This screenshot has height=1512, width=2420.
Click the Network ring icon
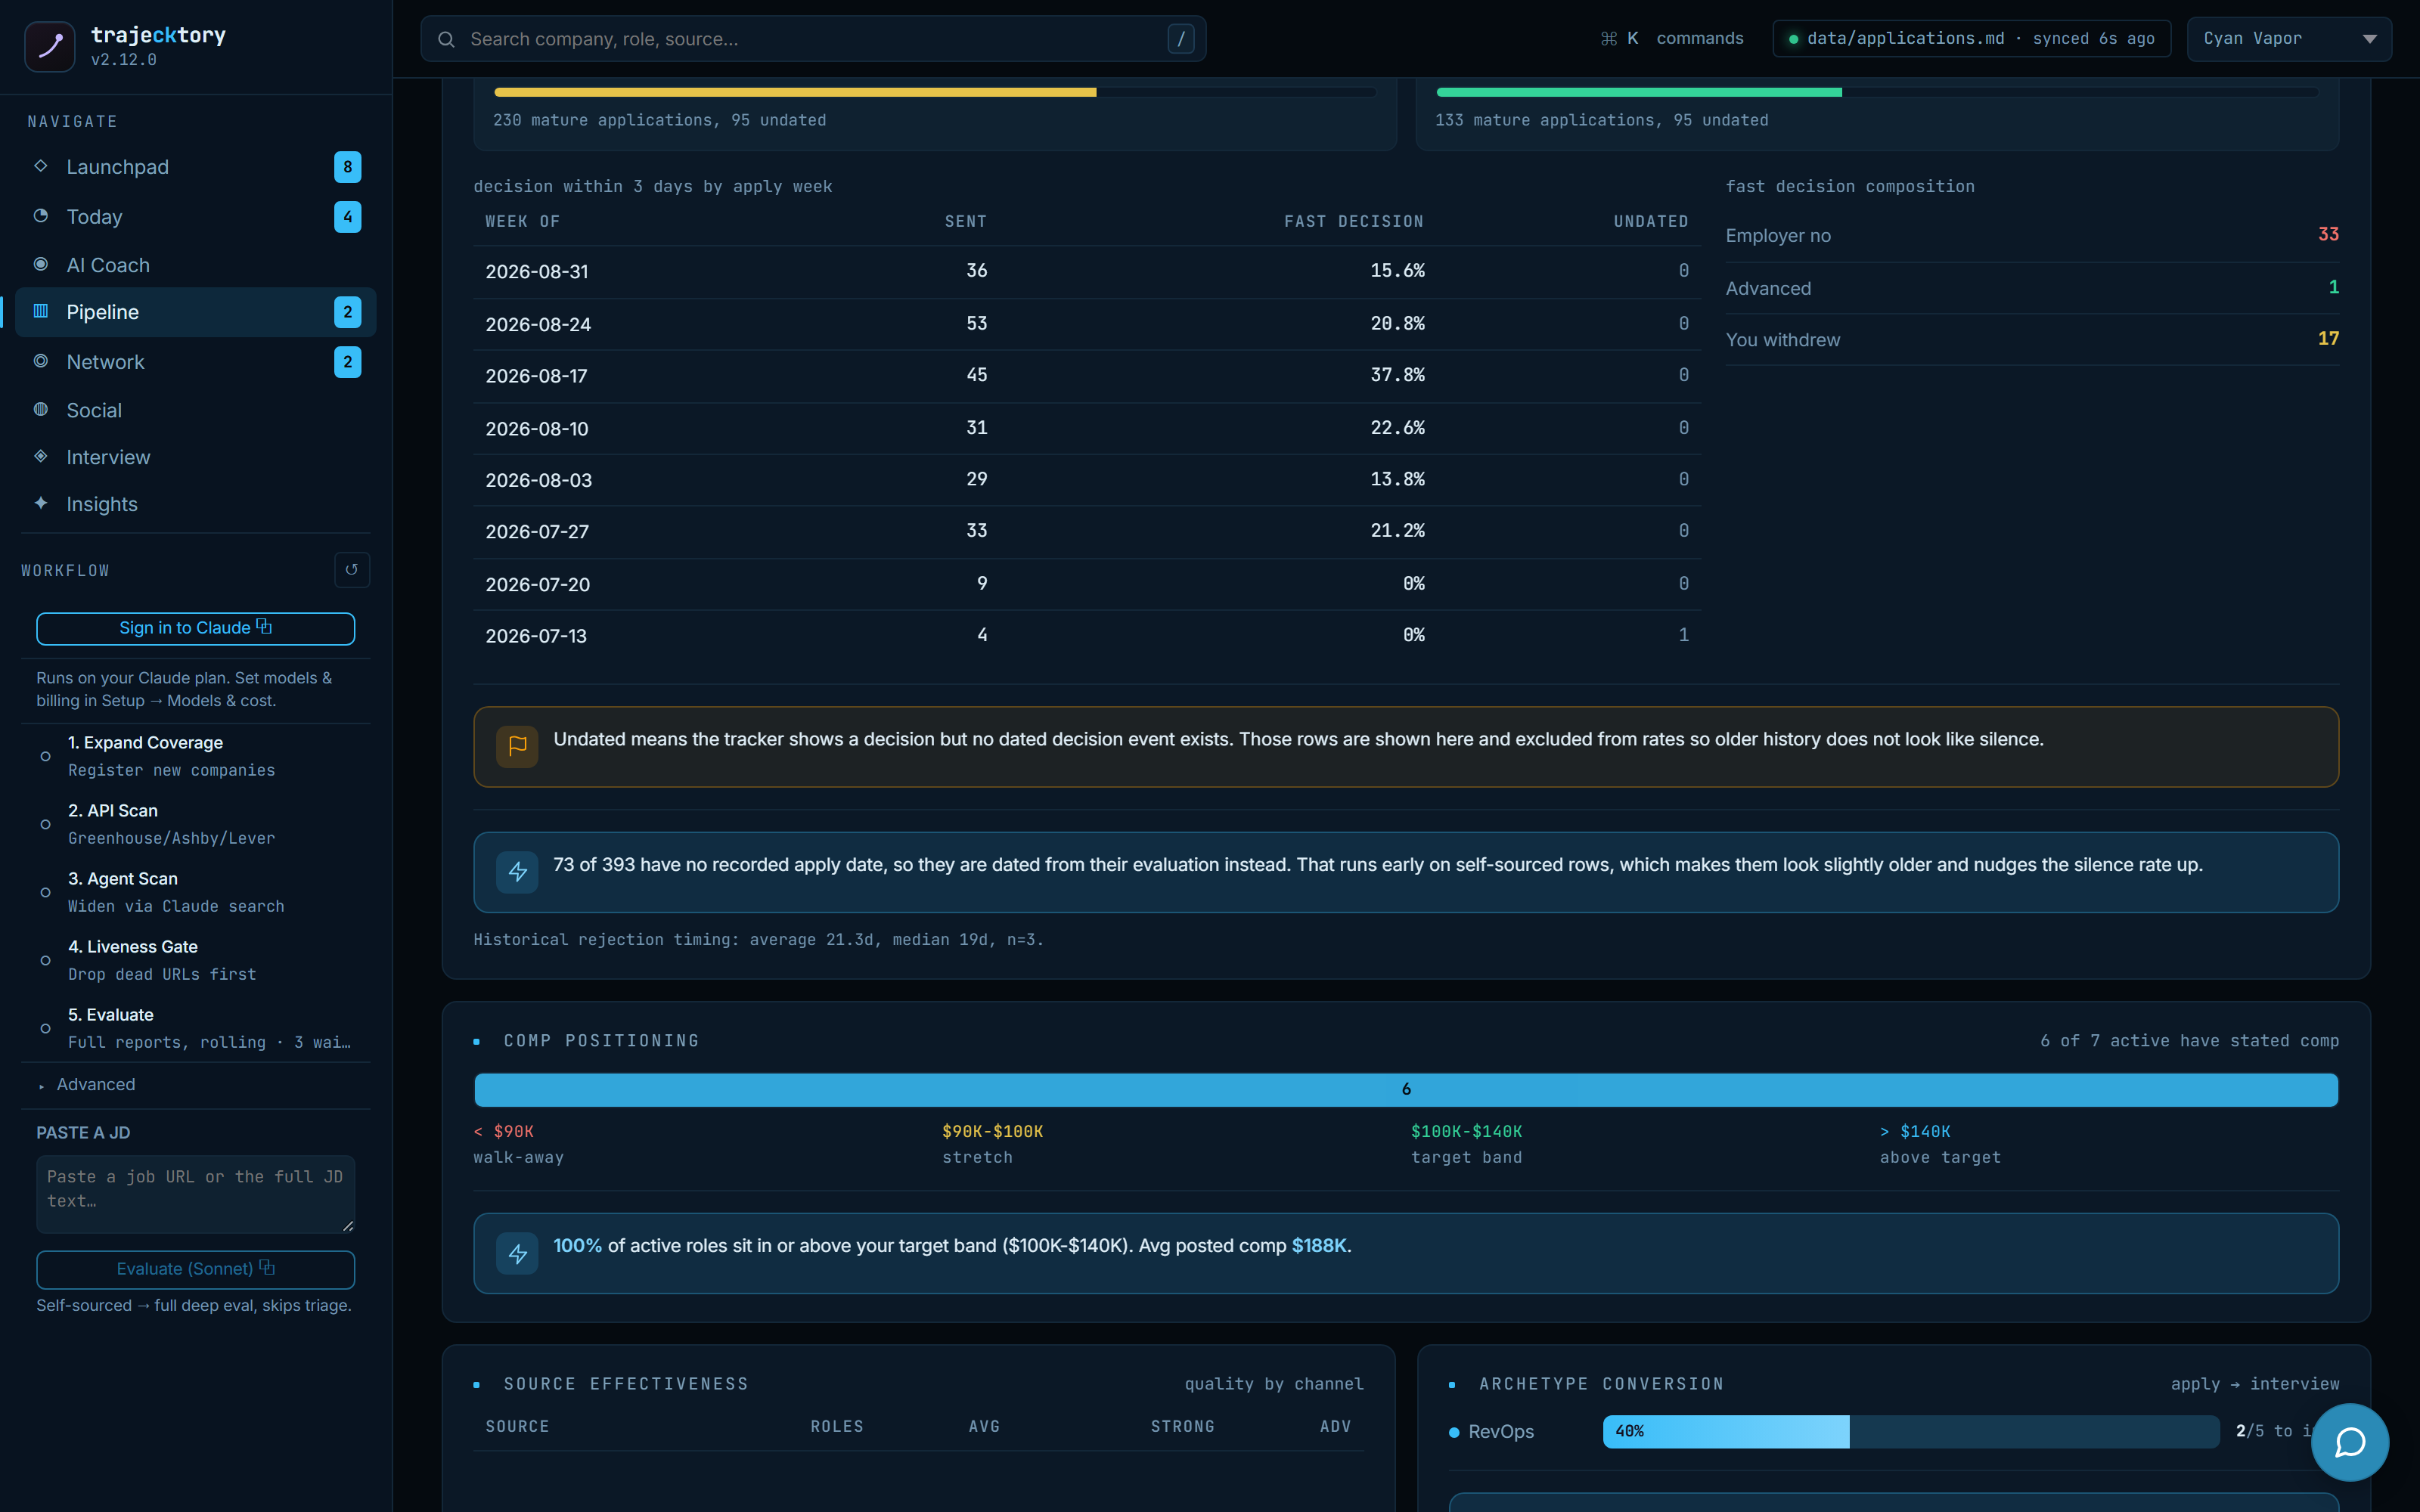(x=41, y=361)
